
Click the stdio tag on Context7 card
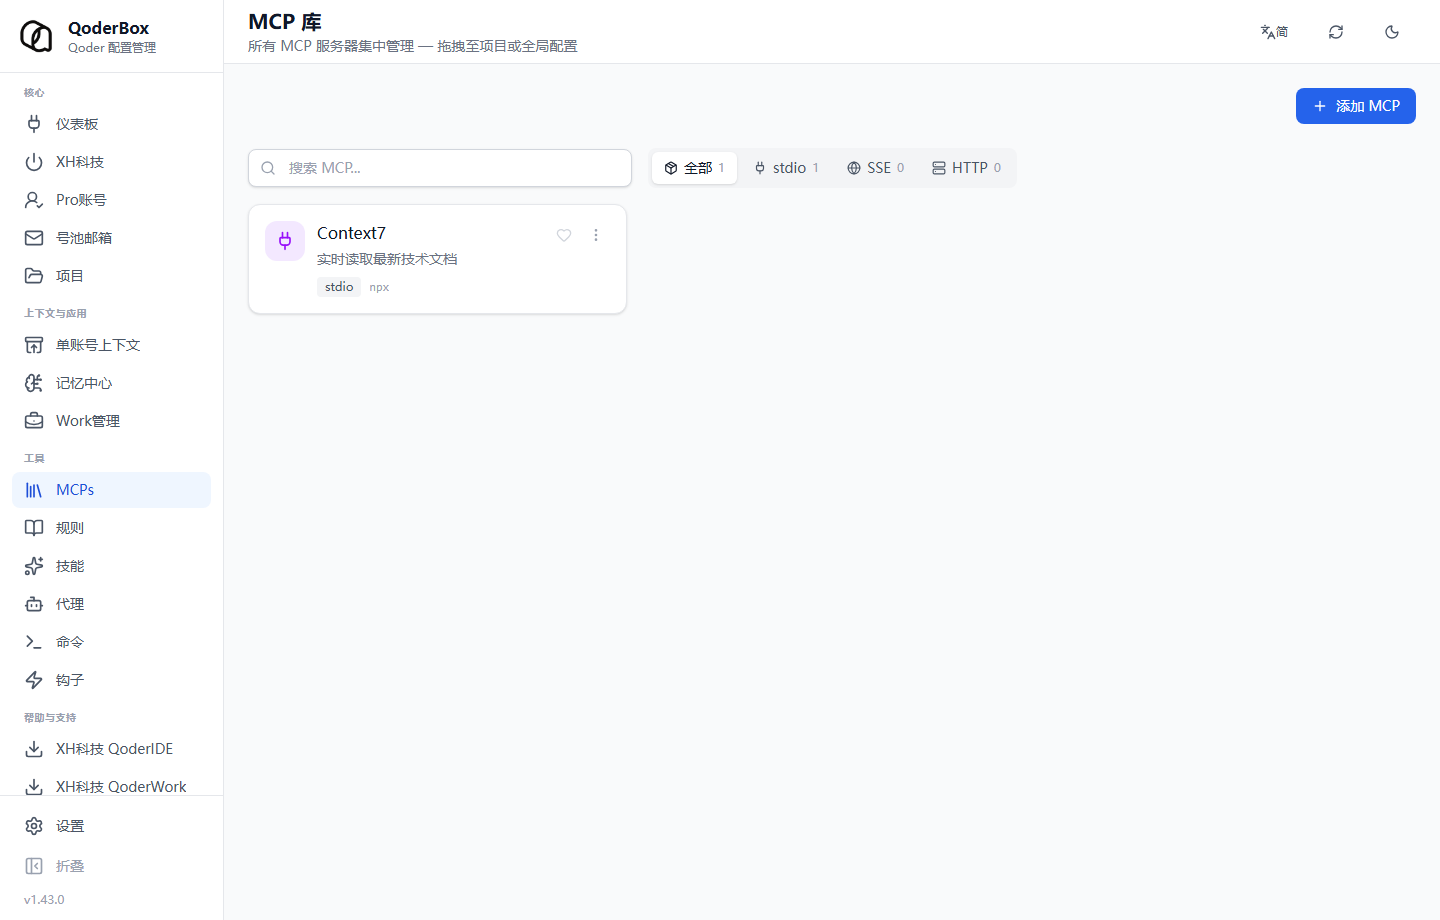(339, 287)
